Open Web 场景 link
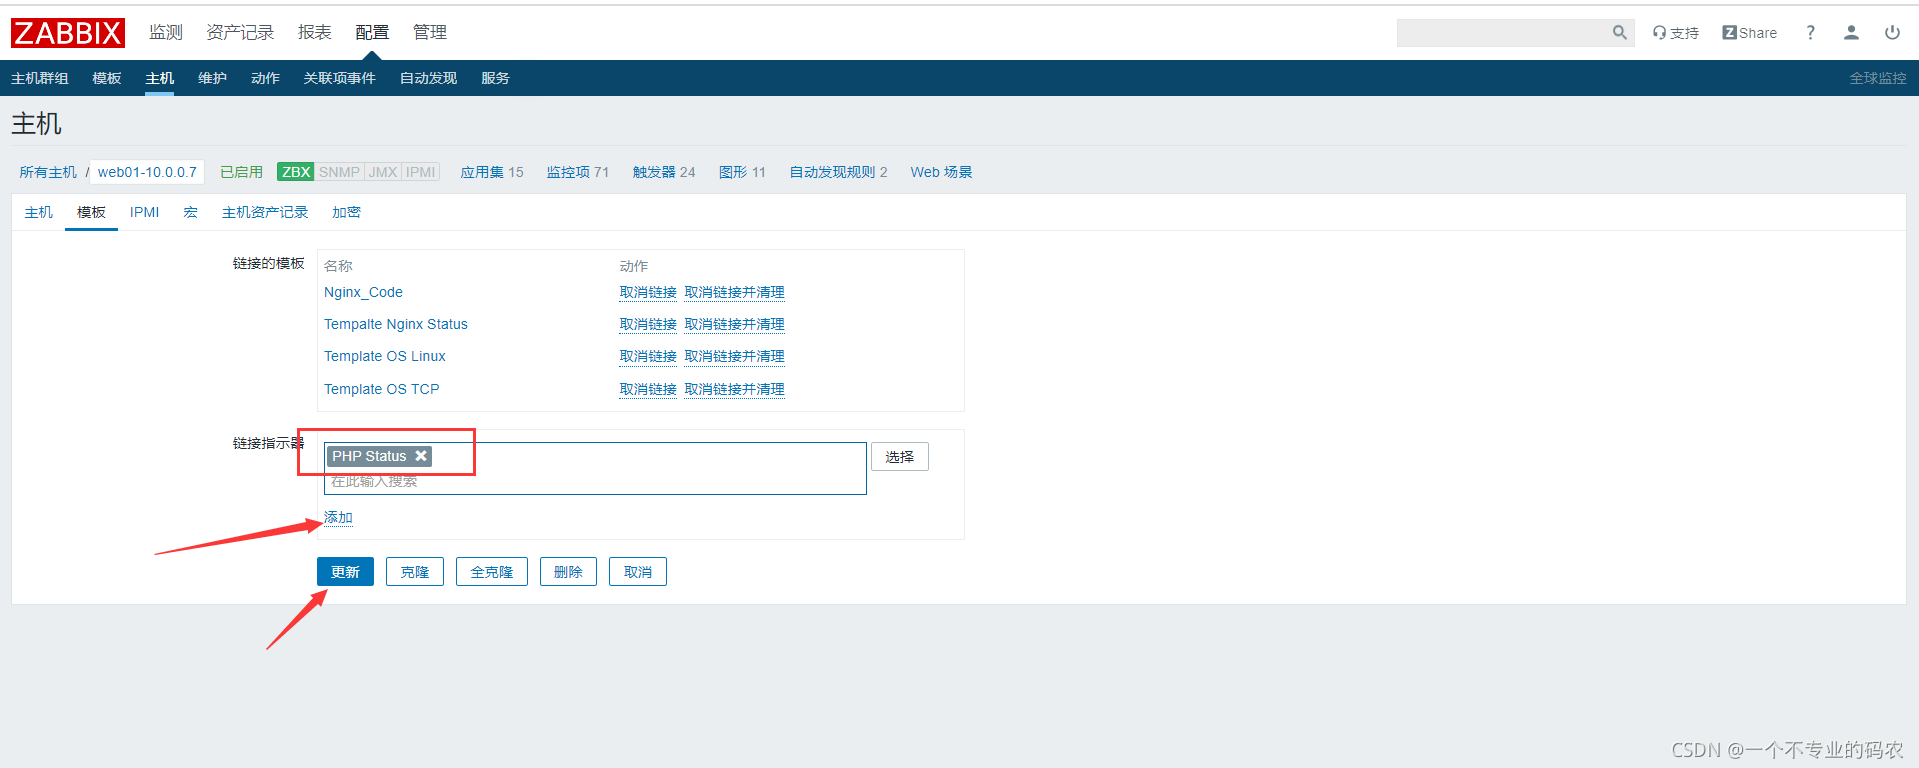 pyautogui.click(x=941, y=172)
